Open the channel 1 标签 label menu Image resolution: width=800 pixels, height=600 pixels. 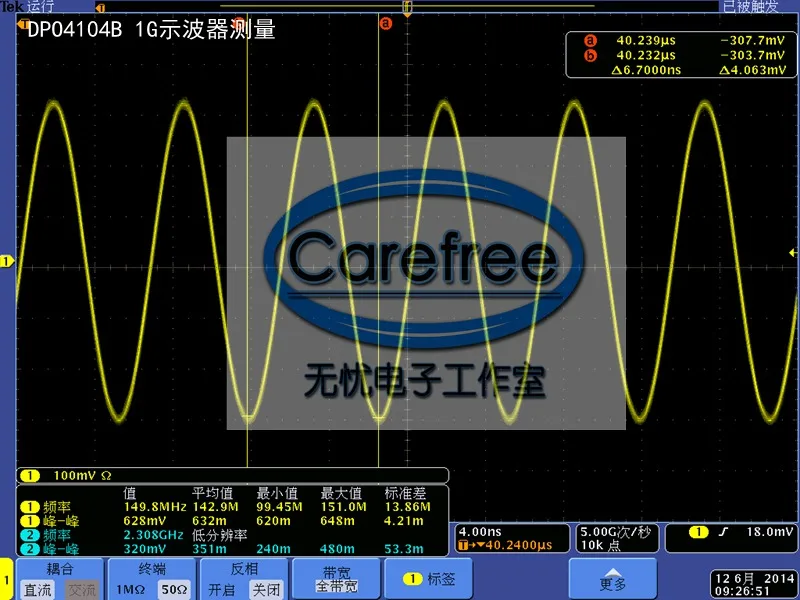[x=429, y=579]
